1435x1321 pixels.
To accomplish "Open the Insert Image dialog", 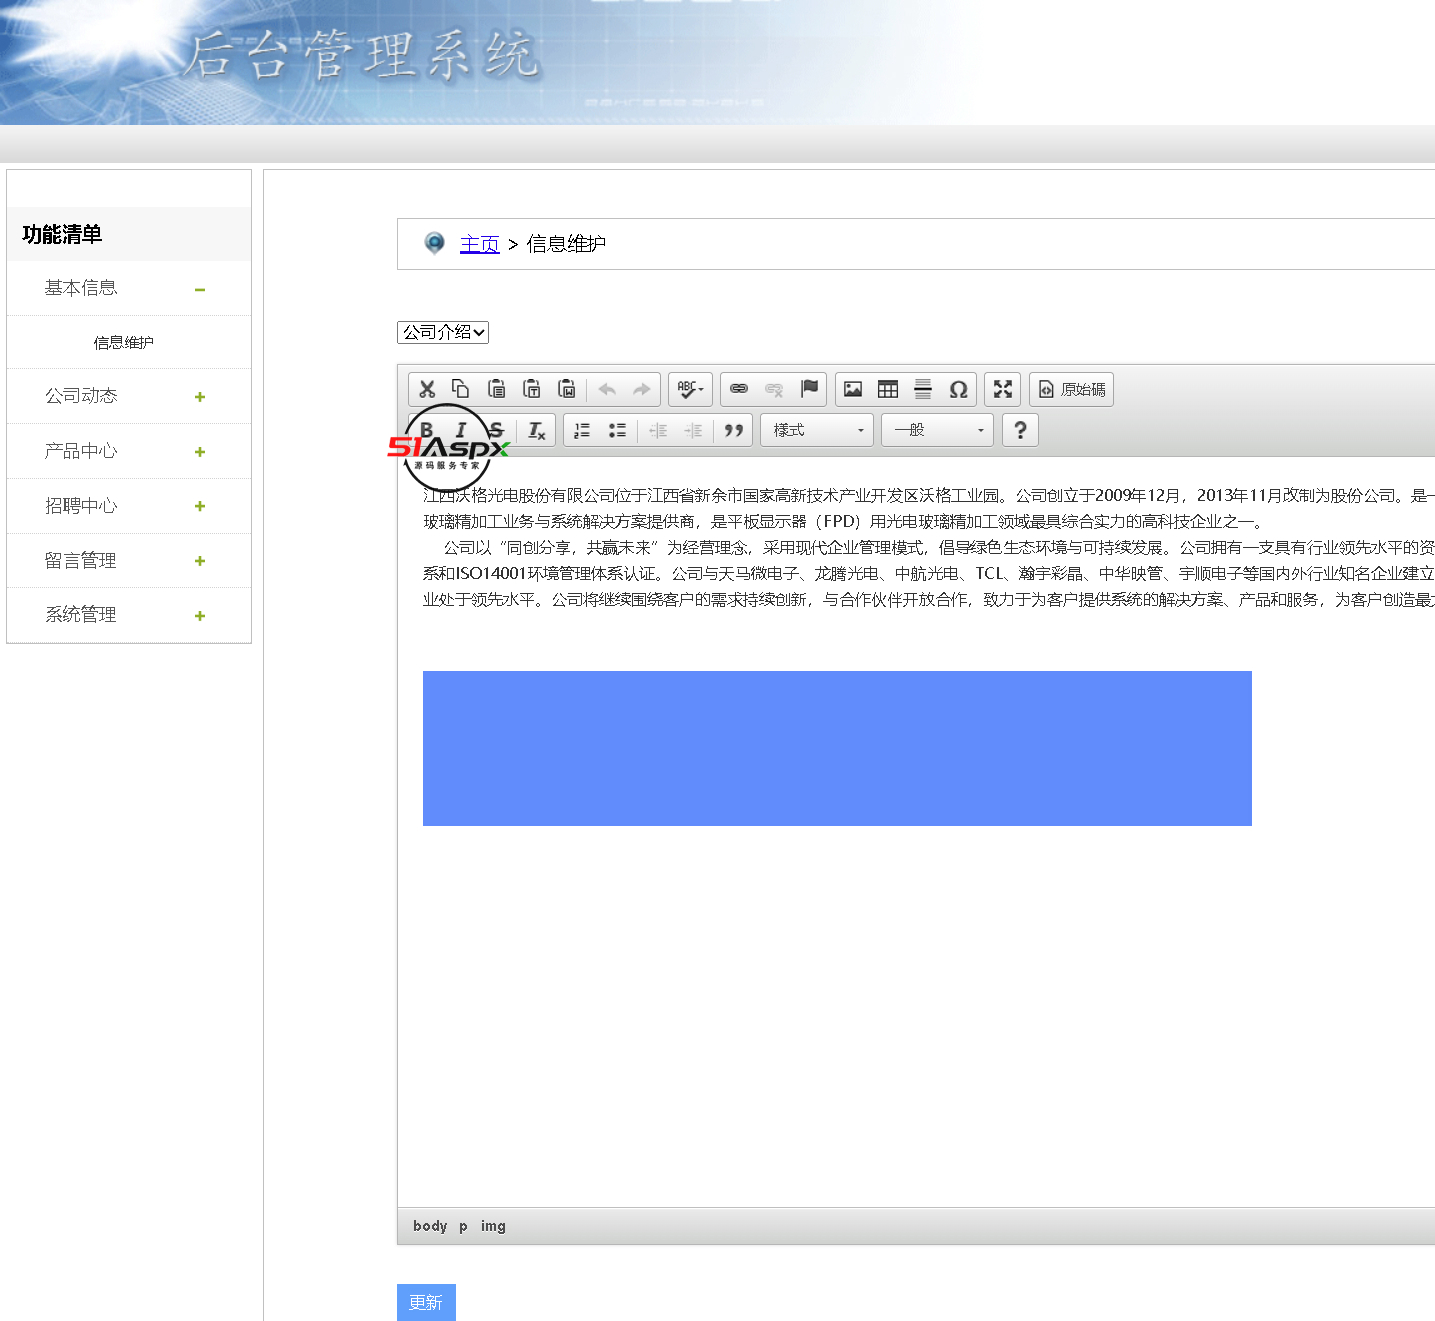I will [x=853, y=389].
